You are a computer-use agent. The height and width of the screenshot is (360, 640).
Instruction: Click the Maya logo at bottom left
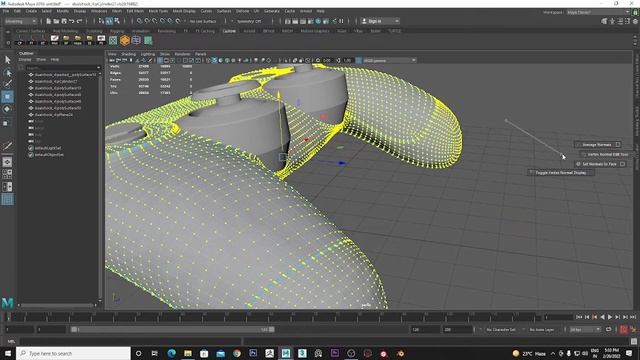[x=7, y=302]
